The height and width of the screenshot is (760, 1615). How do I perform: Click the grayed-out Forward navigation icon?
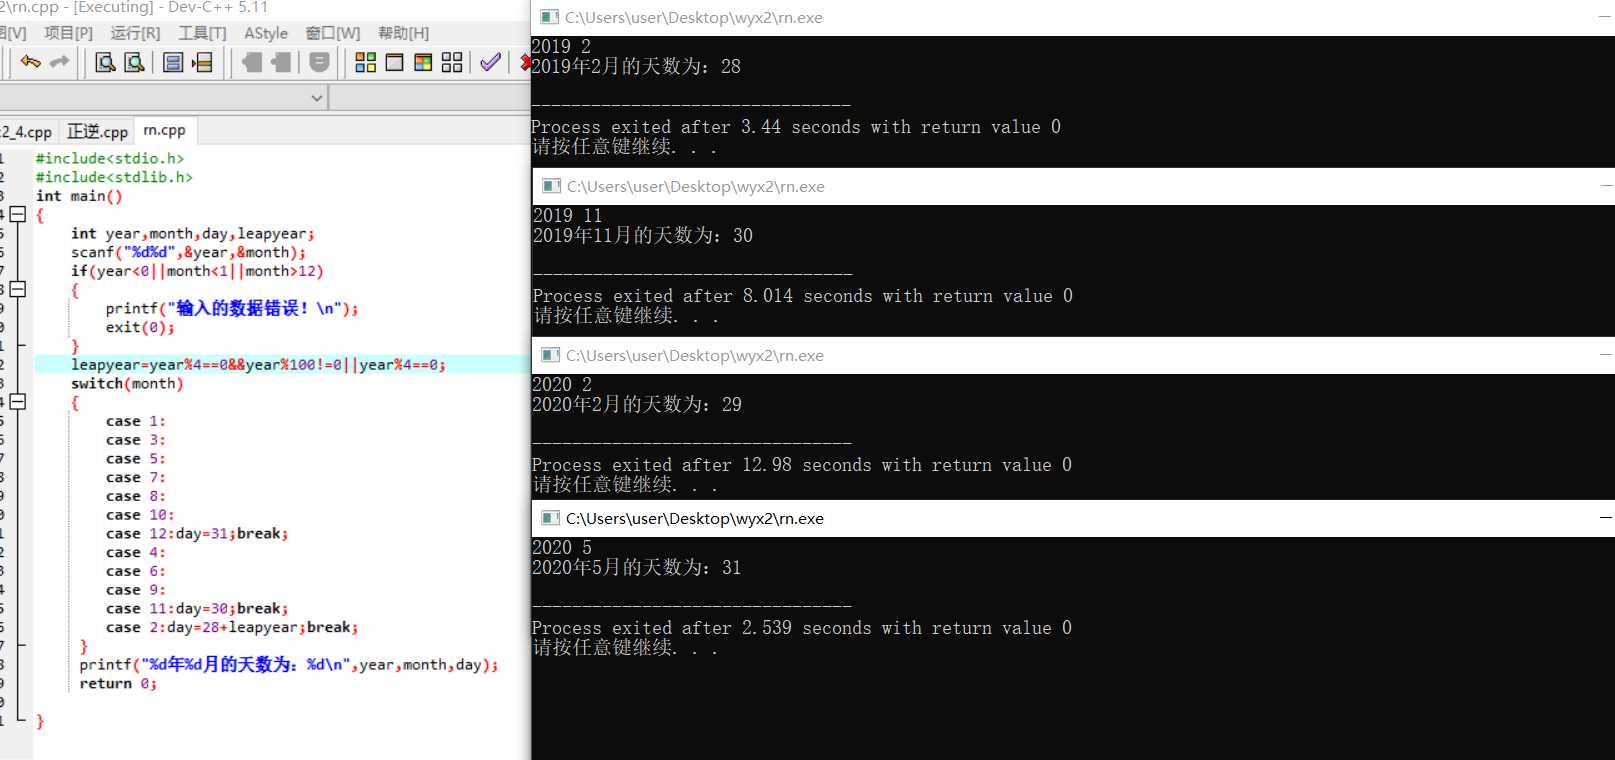click(x=281, y=62)
